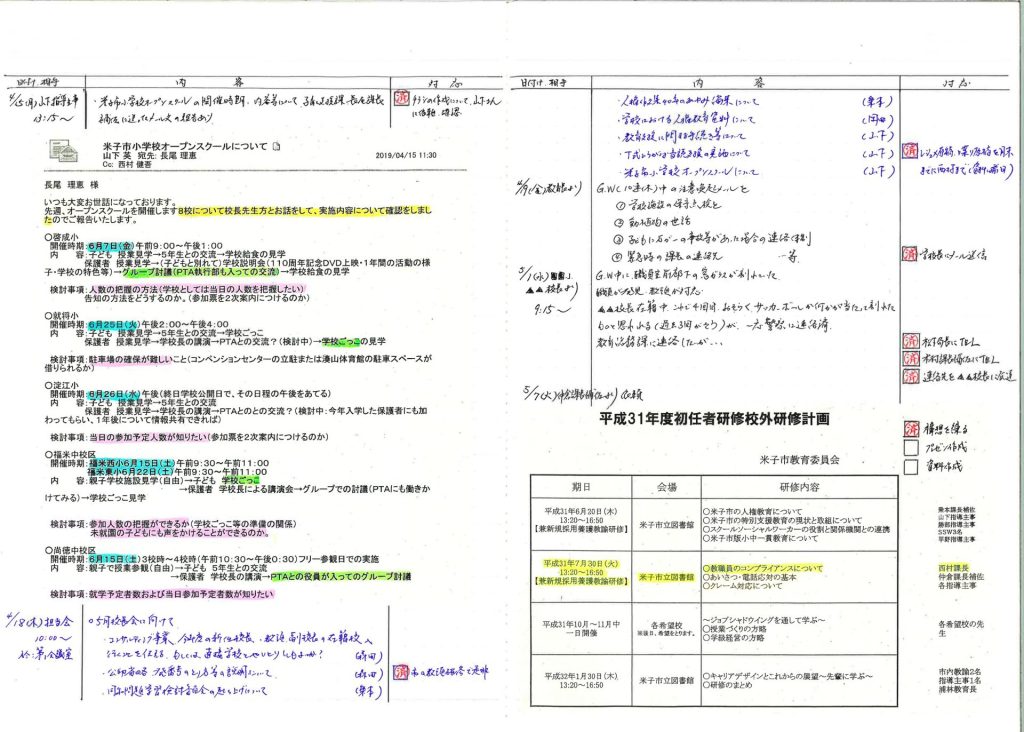1024x732 pixels.
Task: Click the email subject 米子市小学校オープンスクールについて
Action: click(185, 146)
